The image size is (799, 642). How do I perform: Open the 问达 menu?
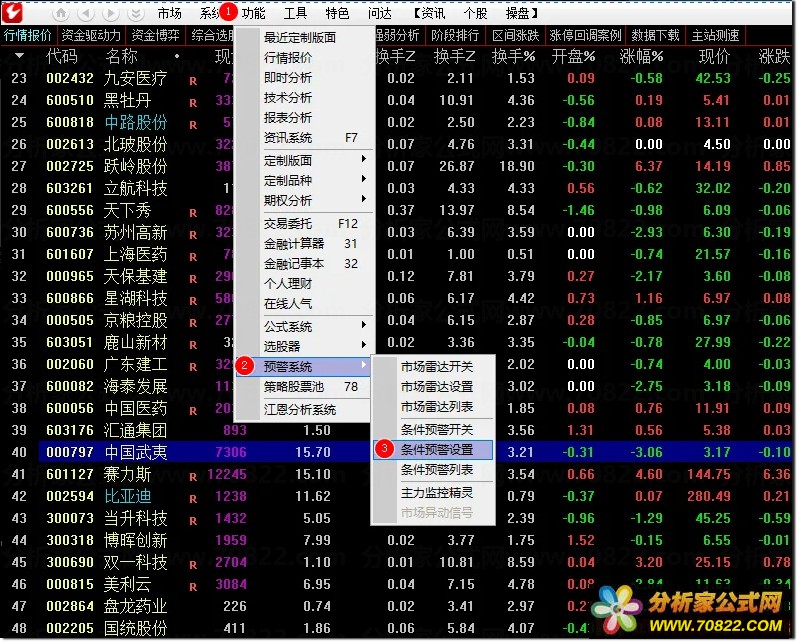(x=380, y=13)
